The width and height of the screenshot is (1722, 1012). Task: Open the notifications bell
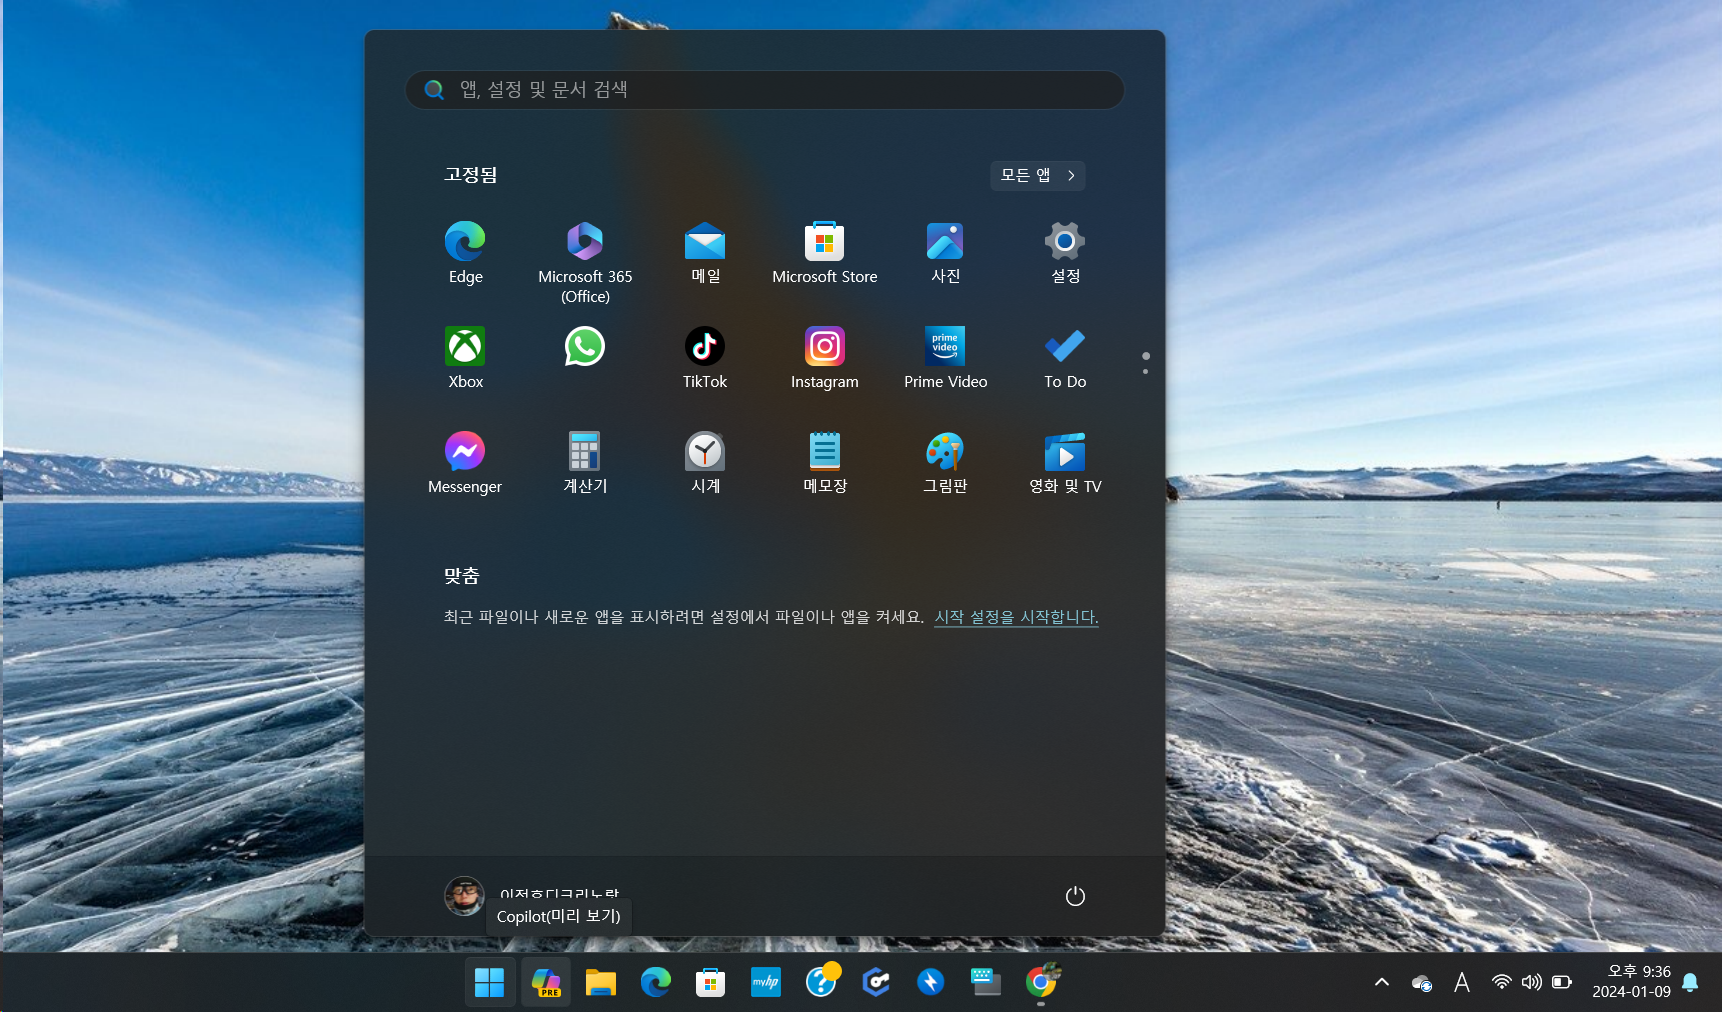(x=1690, y=982)
